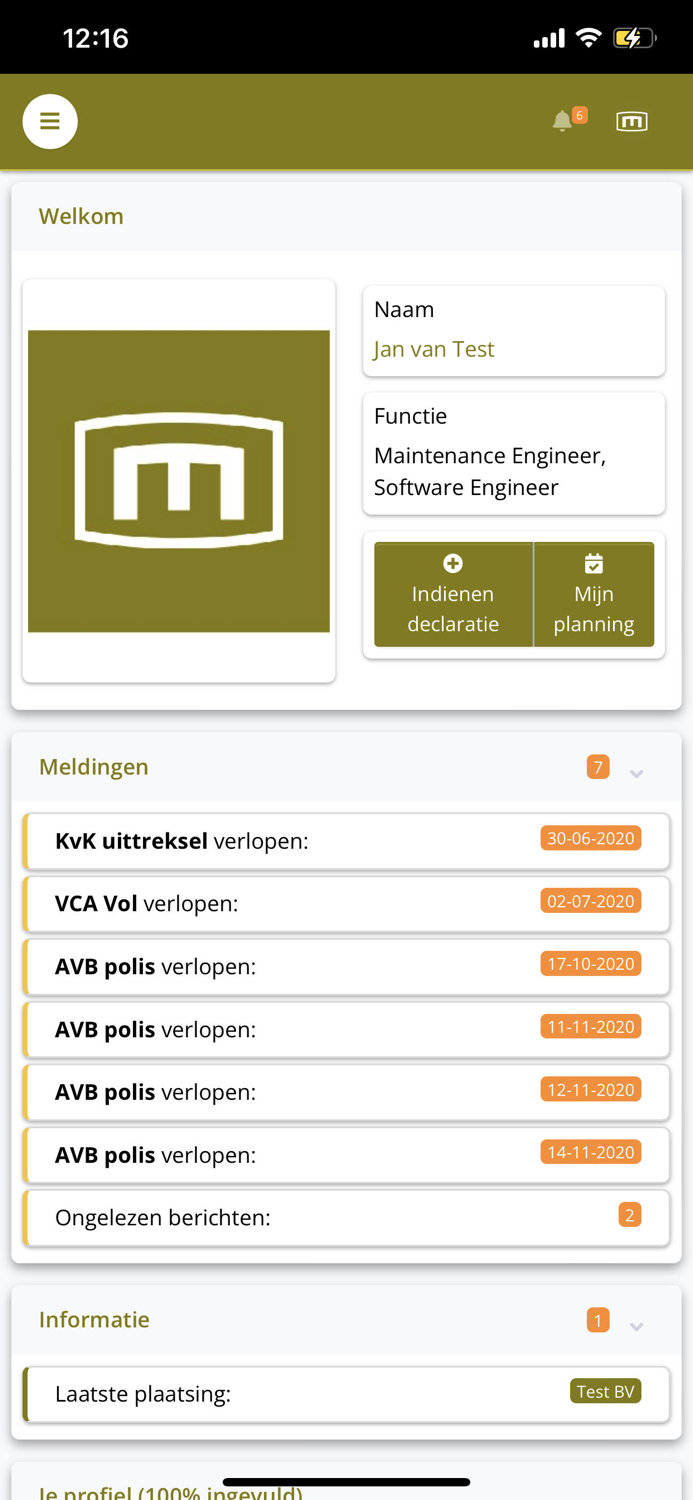Viewport: 693px width, 1500px height.
Task: Expand the Welkom section header
Action: (81, 215)
